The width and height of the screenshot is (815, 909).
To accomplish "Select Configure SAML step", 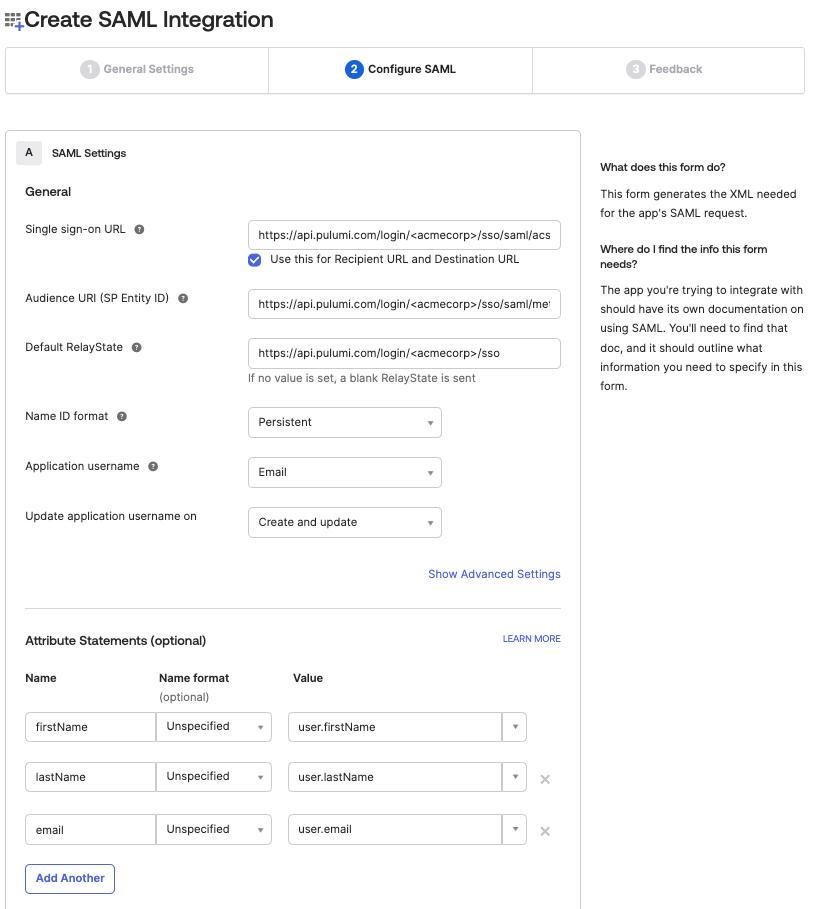I will coord(400,70).
